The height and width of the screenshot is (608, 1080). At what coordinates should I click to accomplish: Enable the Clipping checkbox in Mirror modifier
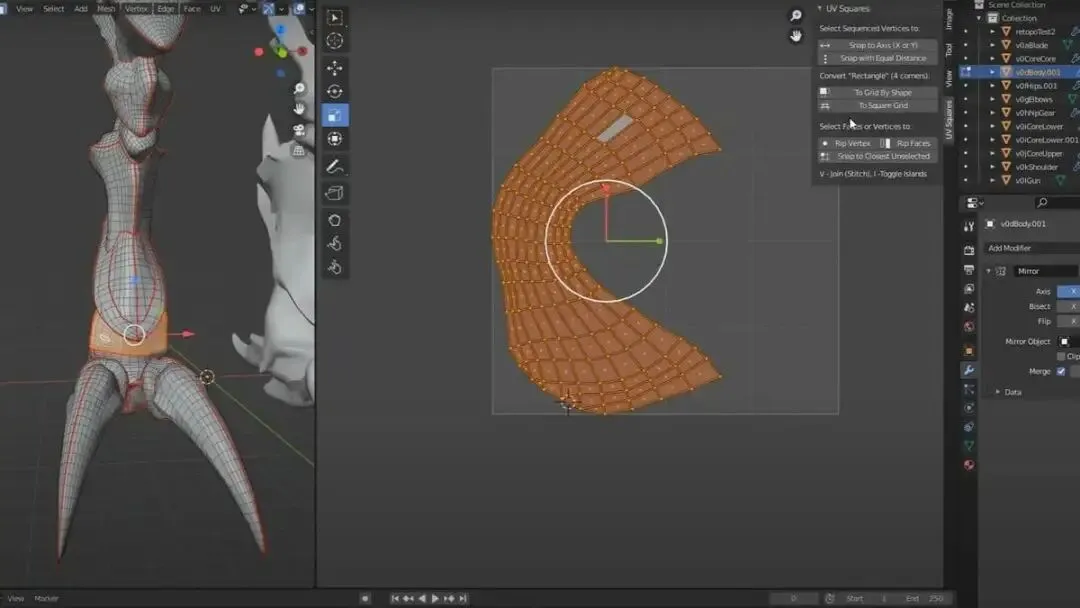click(1061, 356)
